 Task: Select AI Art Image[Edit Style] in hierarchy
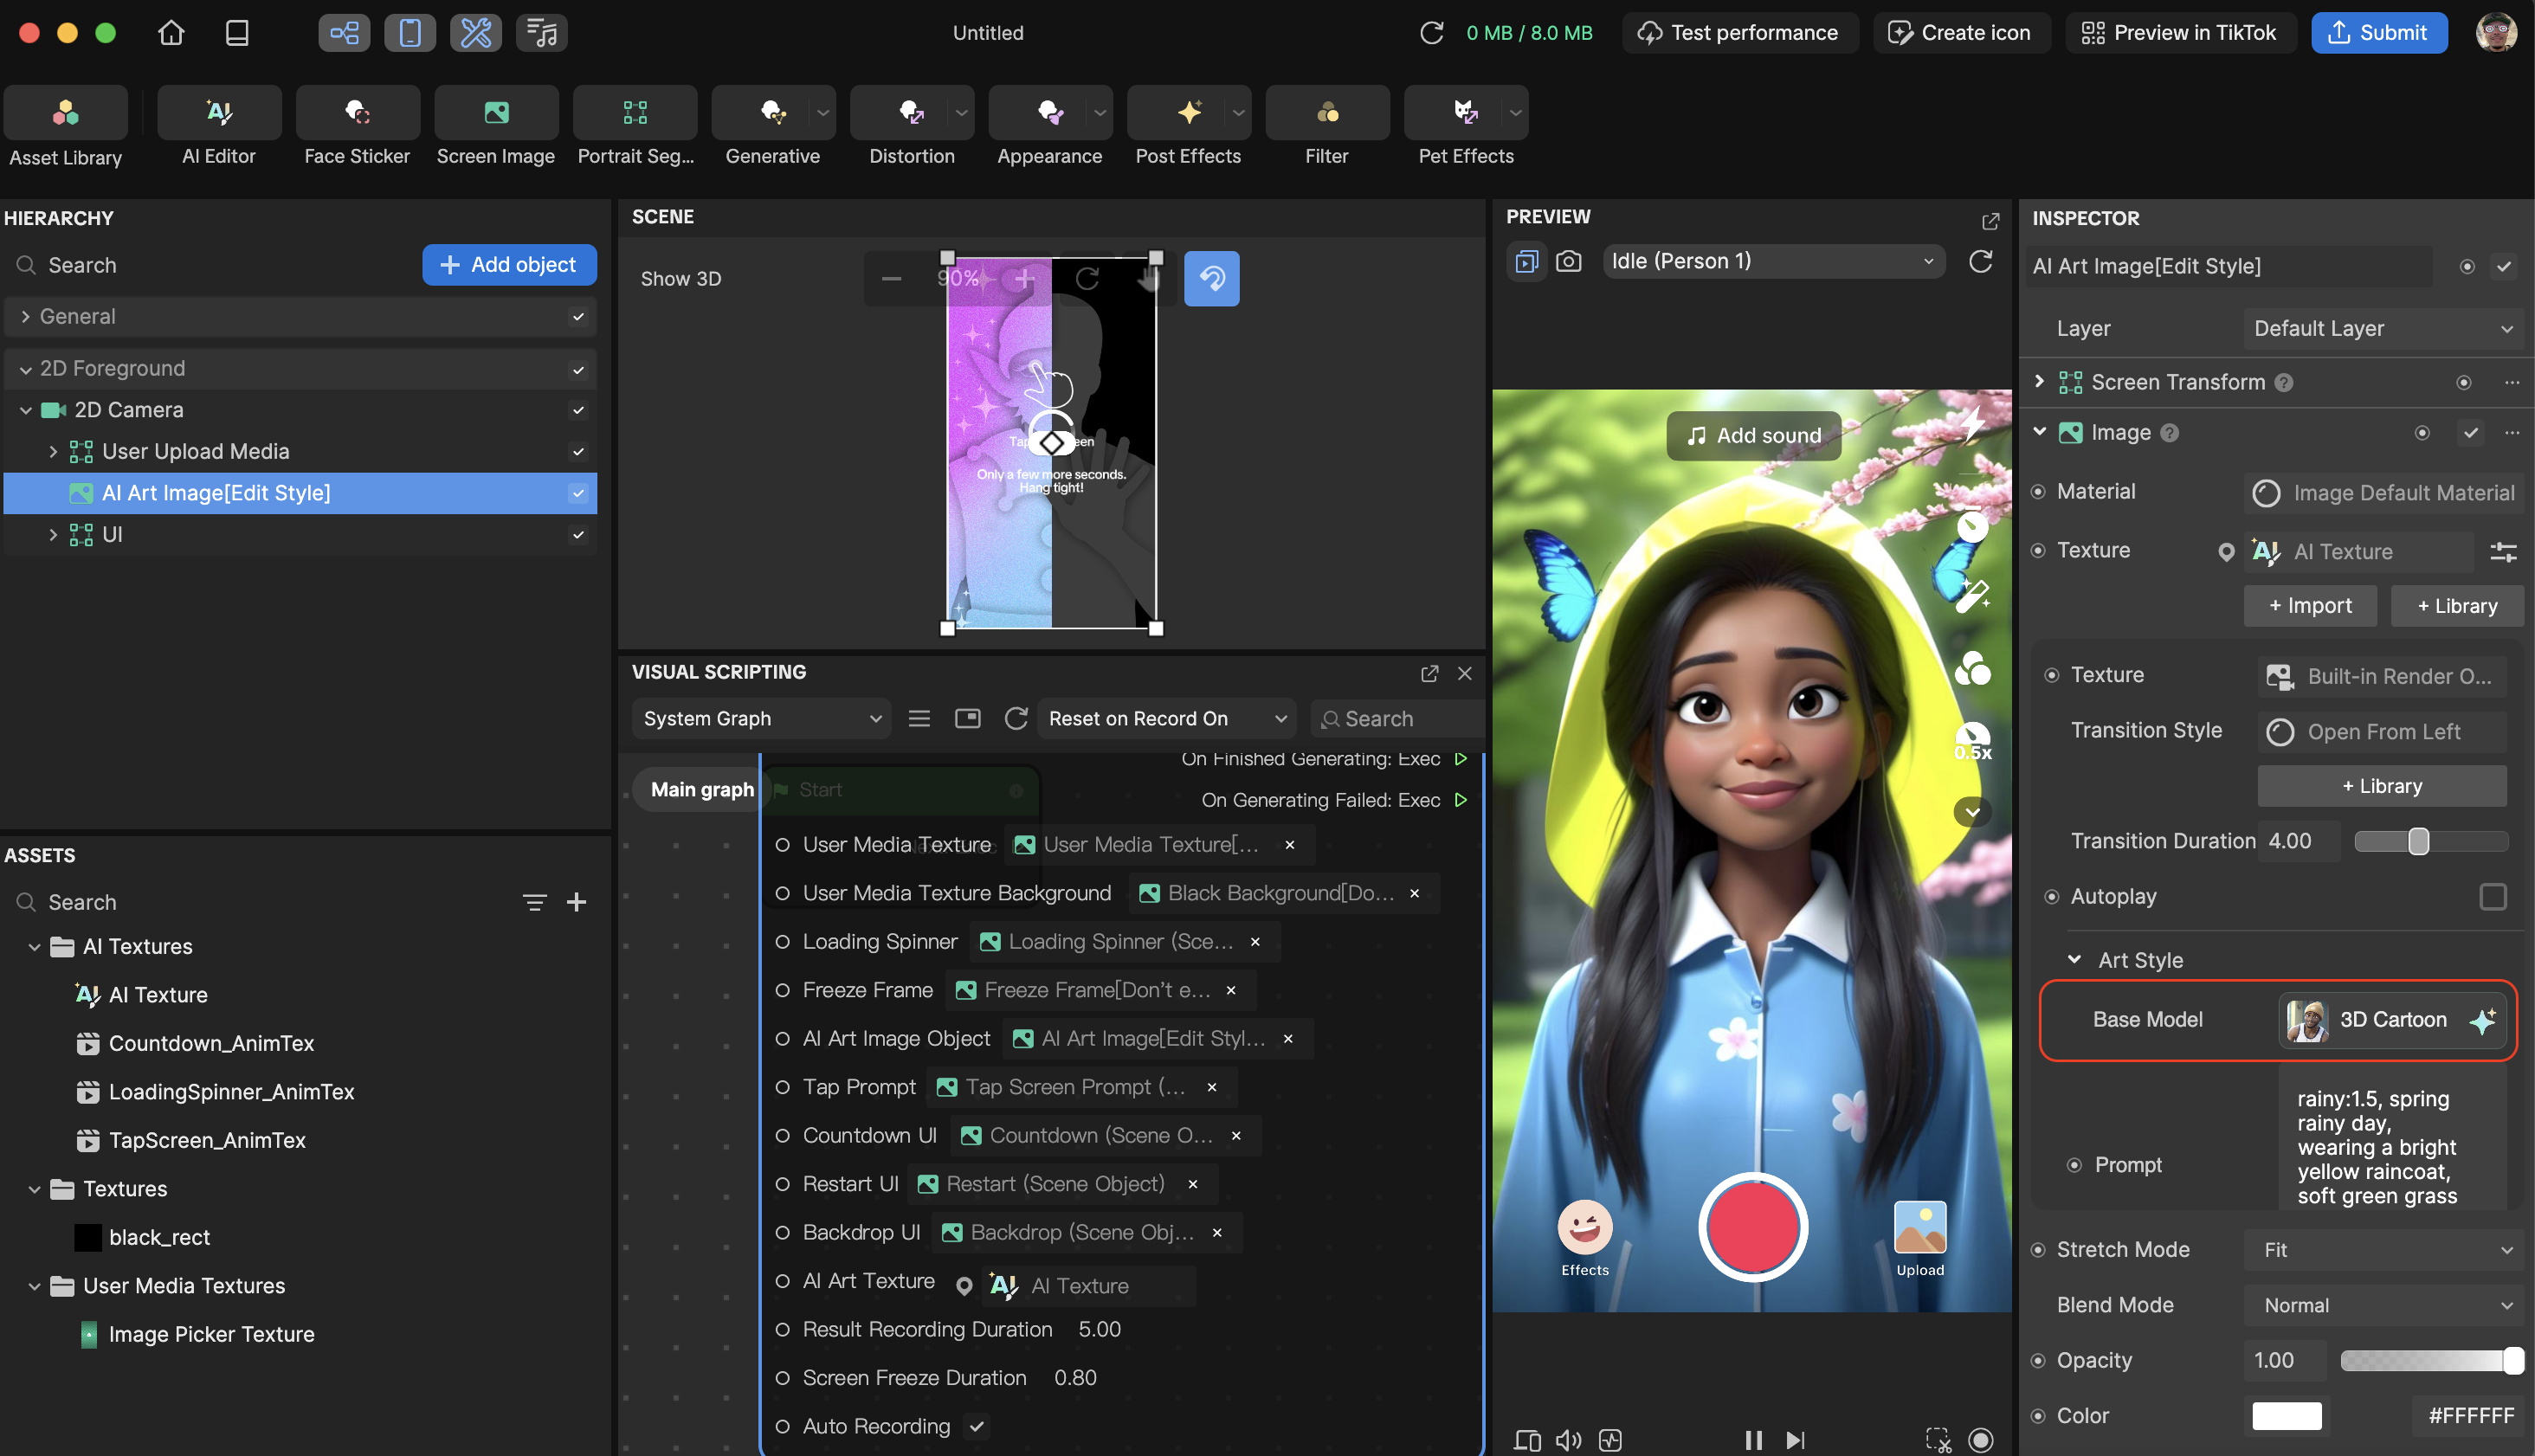[x=300, y=493]
